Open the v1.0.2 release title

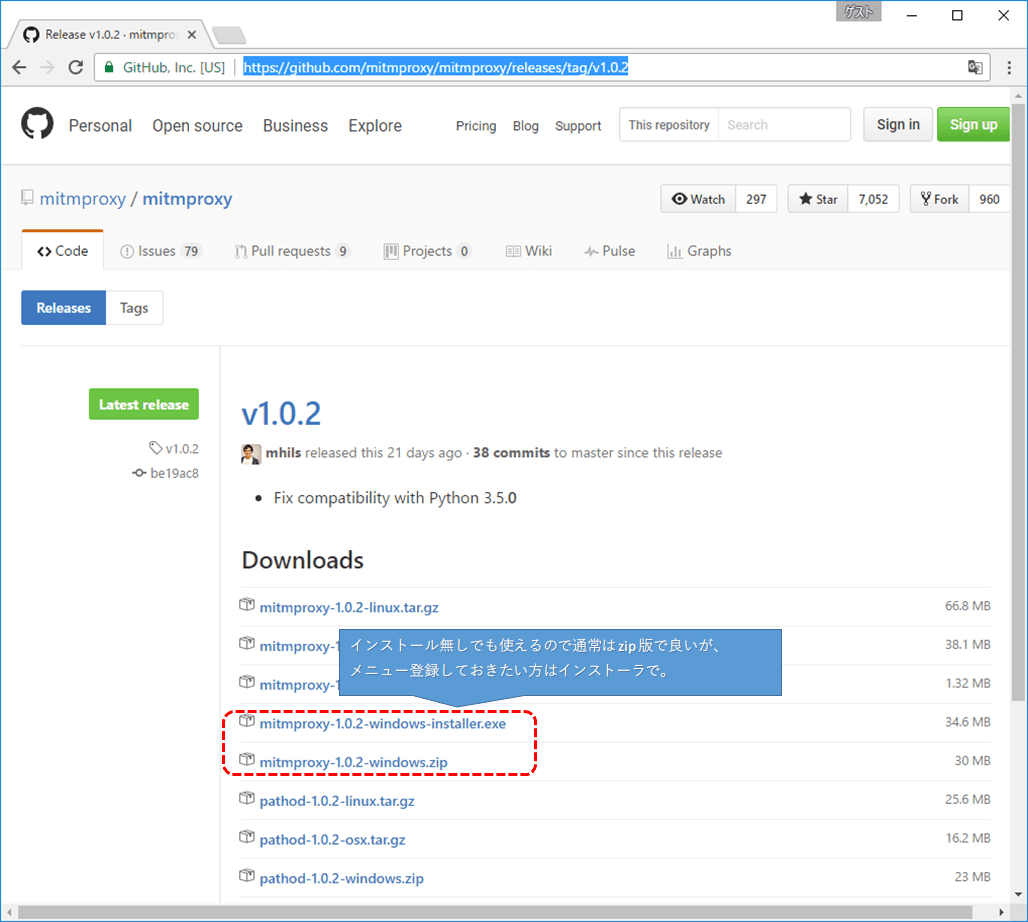point(281,414)
